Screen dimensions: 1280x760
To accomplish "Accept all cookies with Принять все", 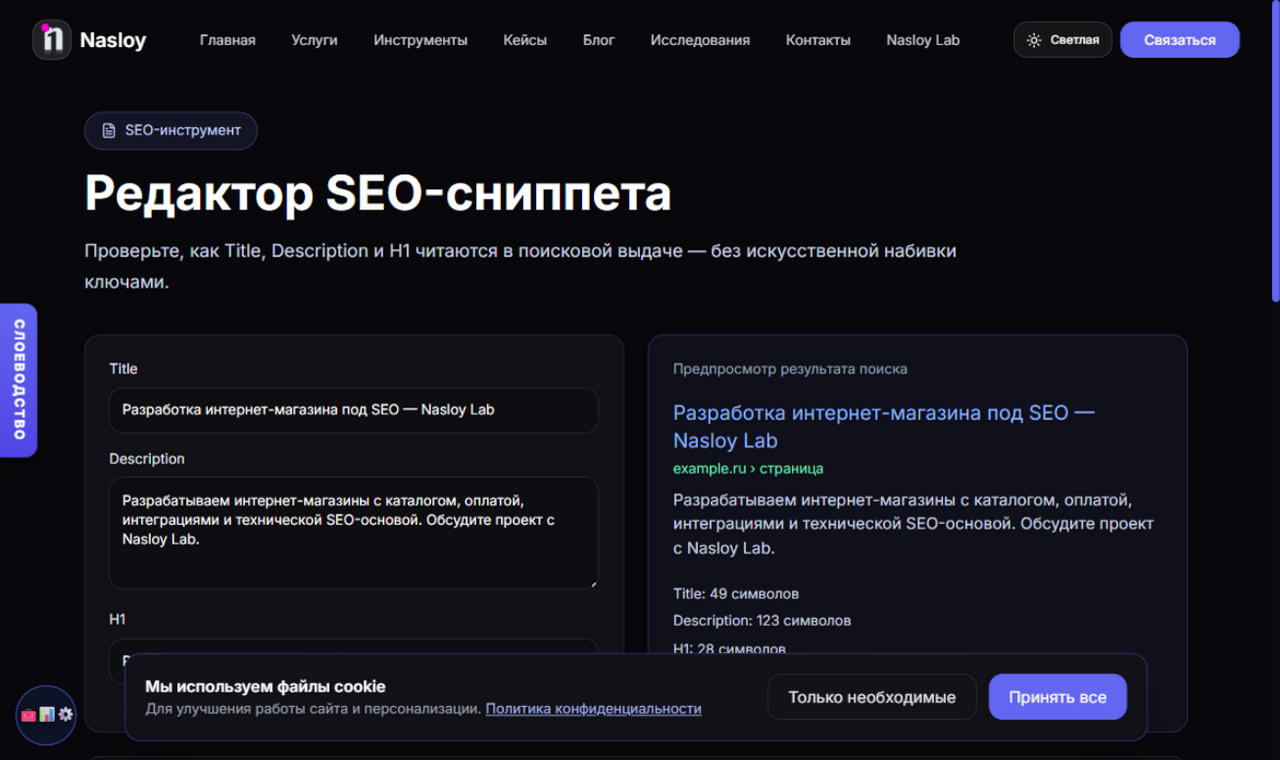I will (1058, 697).
